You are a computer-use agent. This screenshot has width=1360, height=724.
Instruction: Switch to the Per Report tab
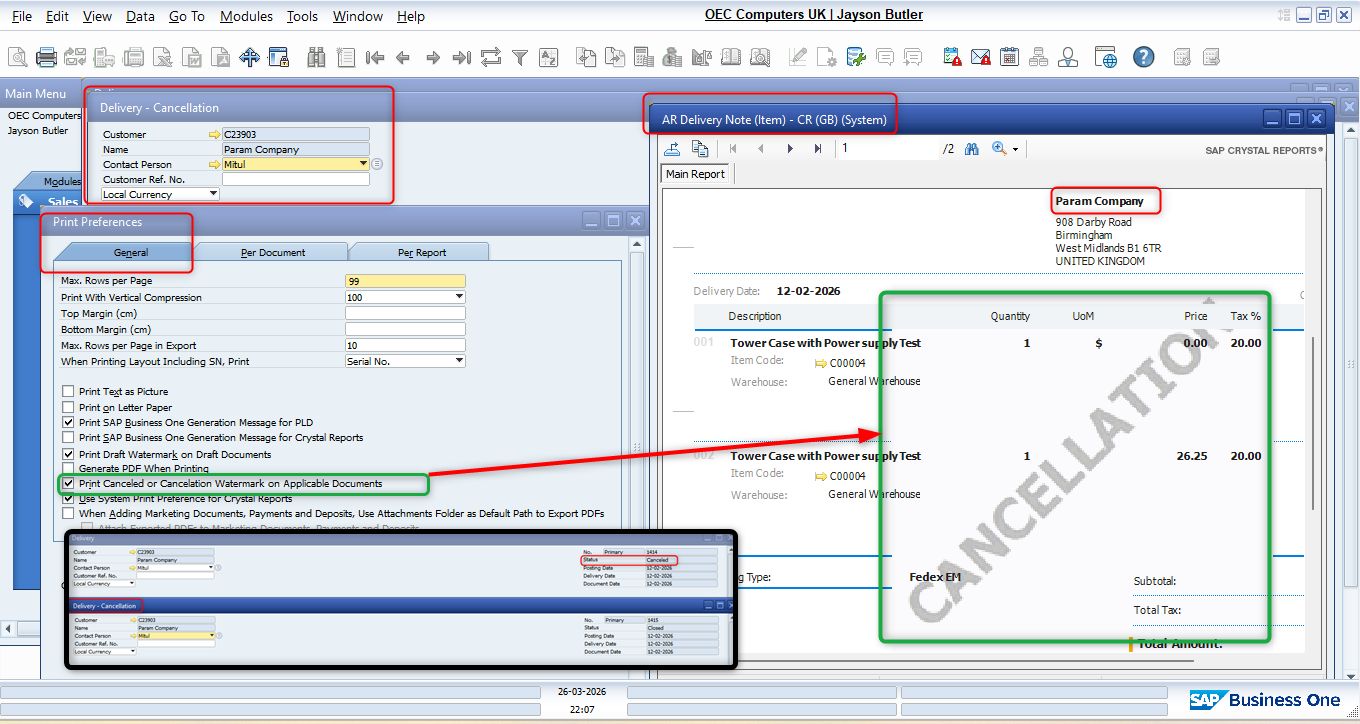point(422,252)
